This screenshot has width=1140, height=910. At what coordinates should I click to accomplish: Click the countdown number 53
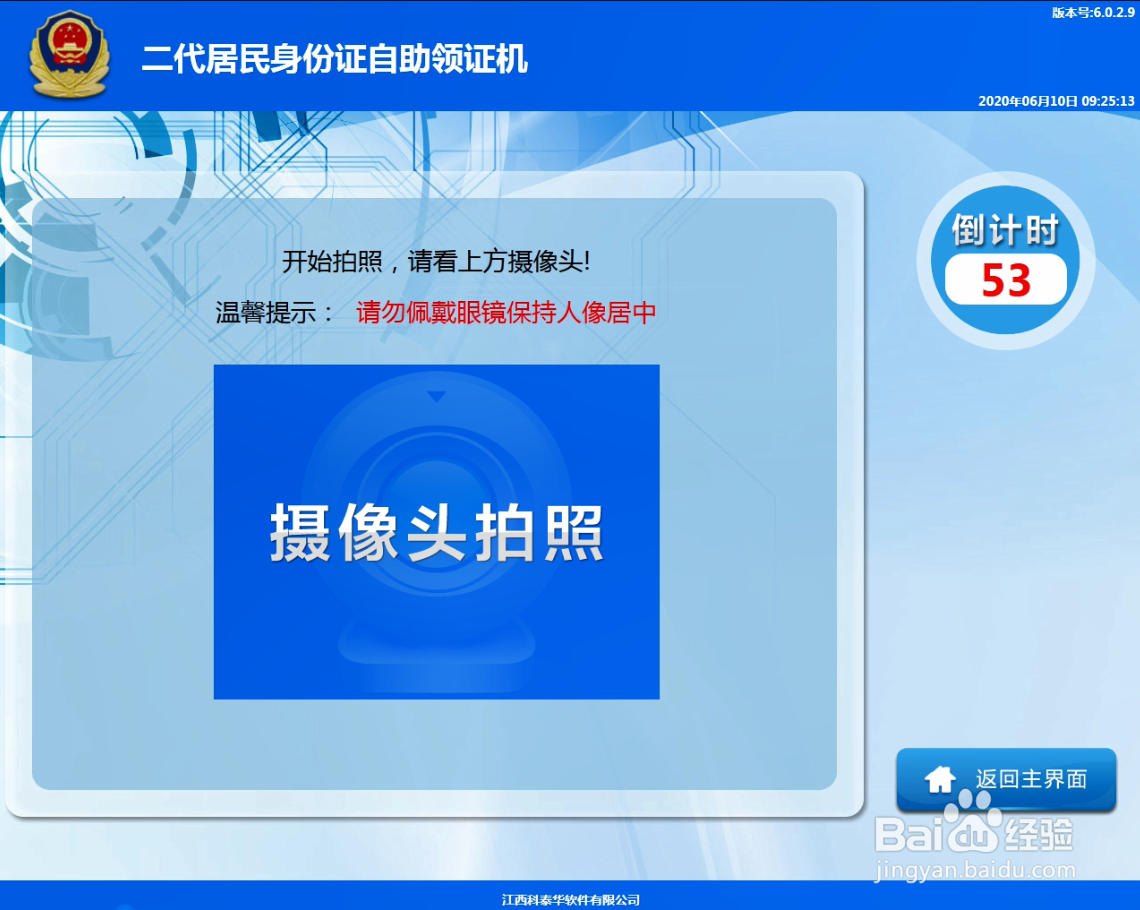coord(1006,282)
